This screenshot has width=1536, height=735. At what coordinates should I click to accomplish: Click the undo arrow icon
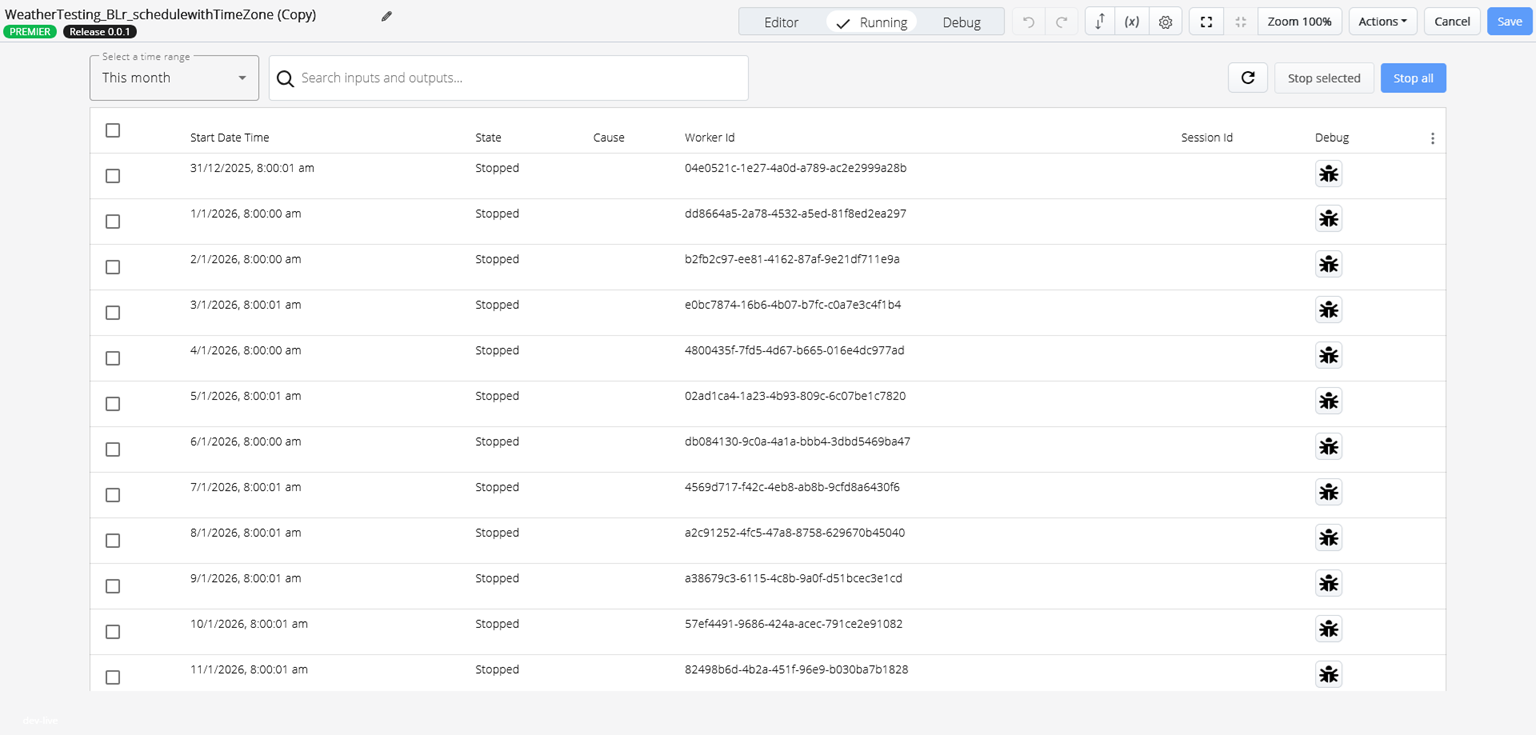[x=1028, y=22]
